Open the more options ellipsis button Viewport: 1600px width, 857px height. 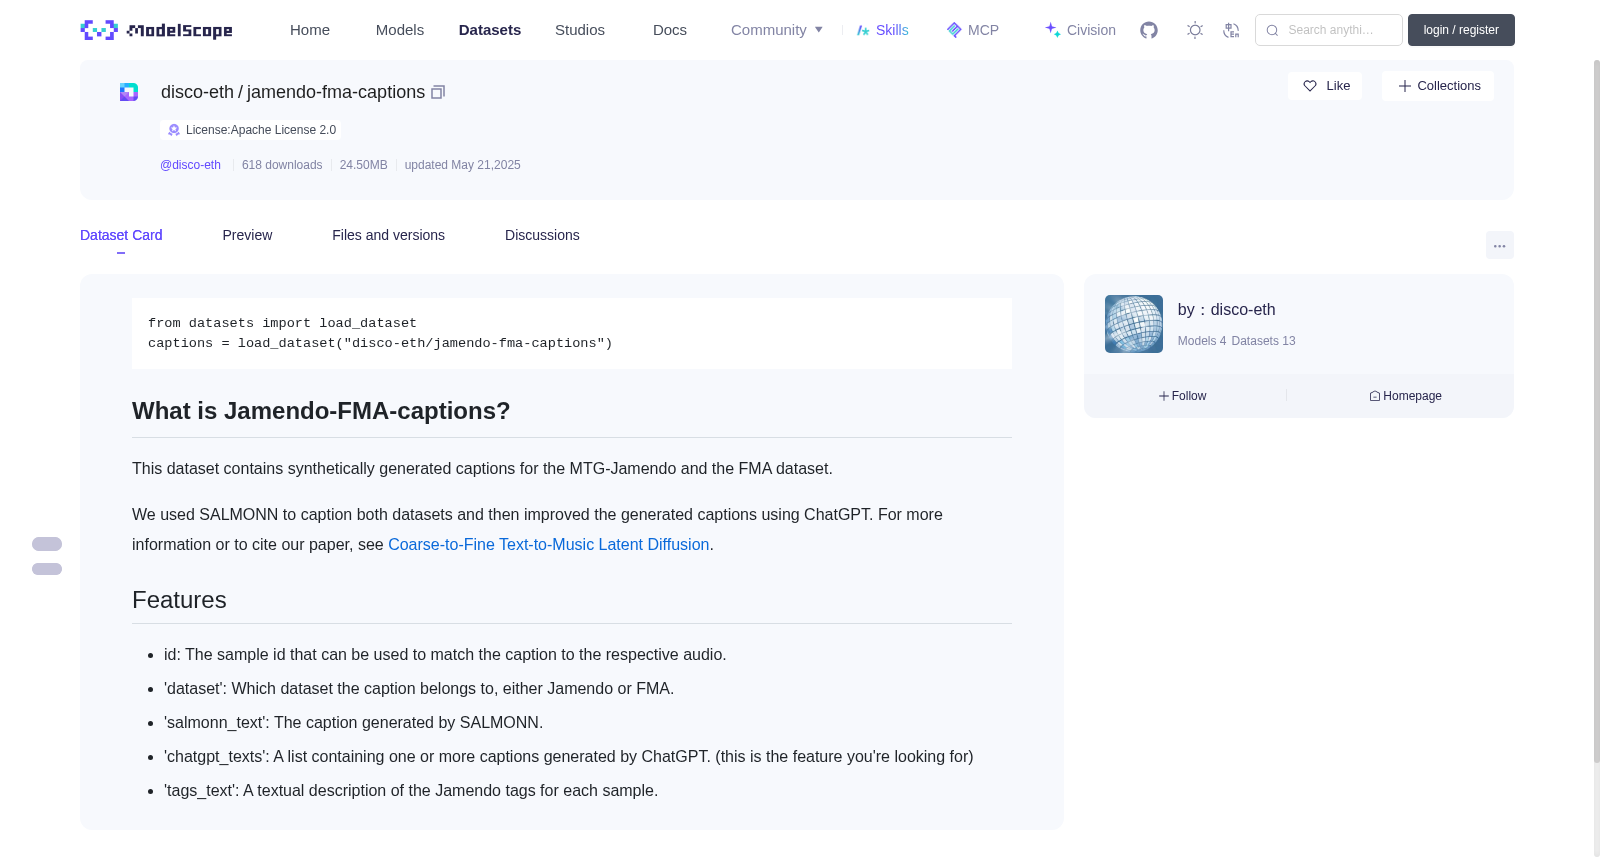1500,245
